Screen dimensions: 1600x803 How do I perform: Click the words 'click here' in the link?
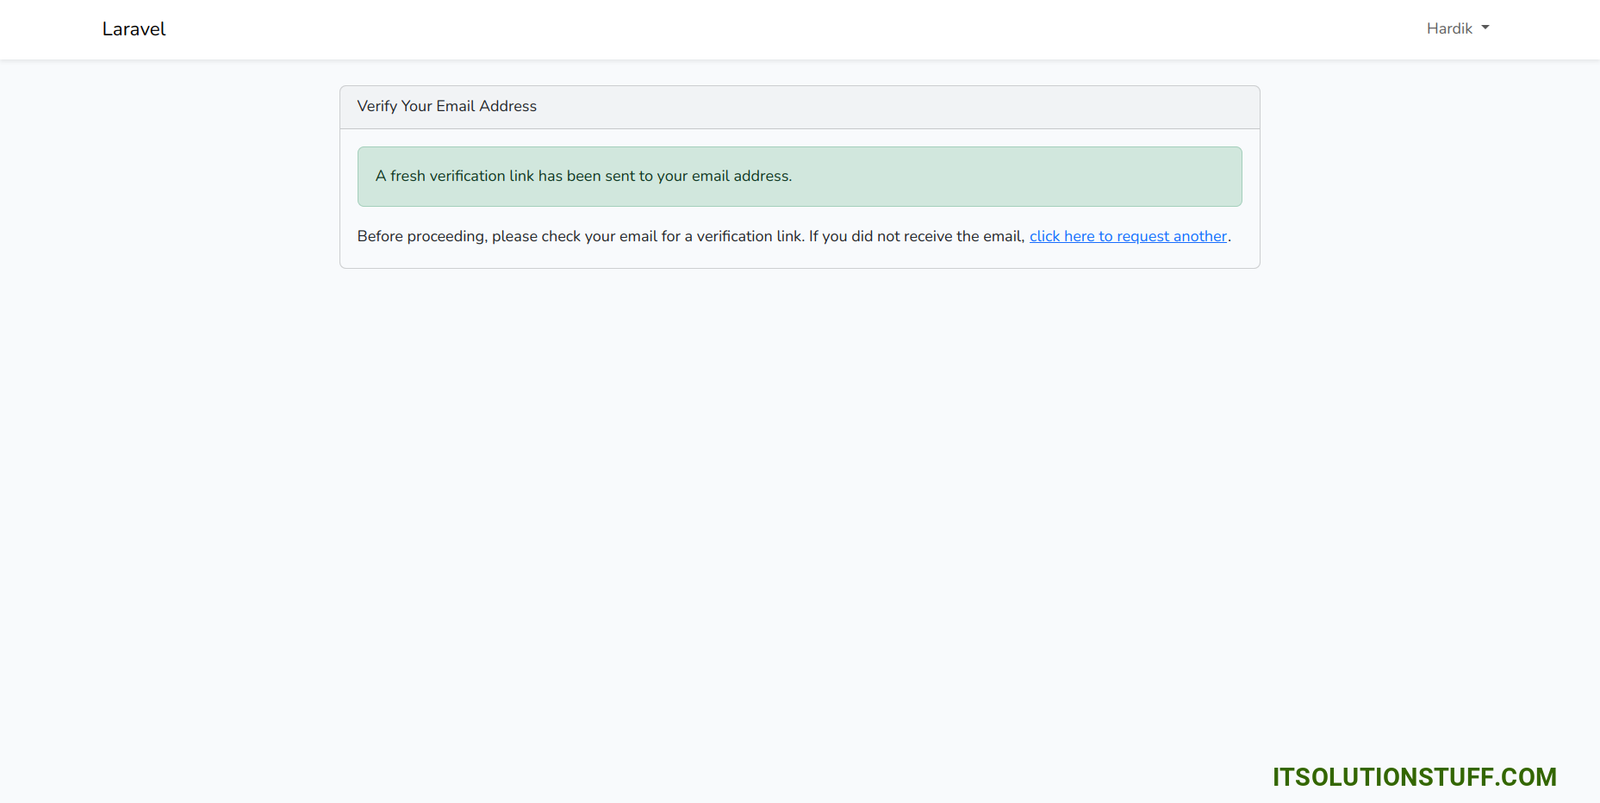1061,236
